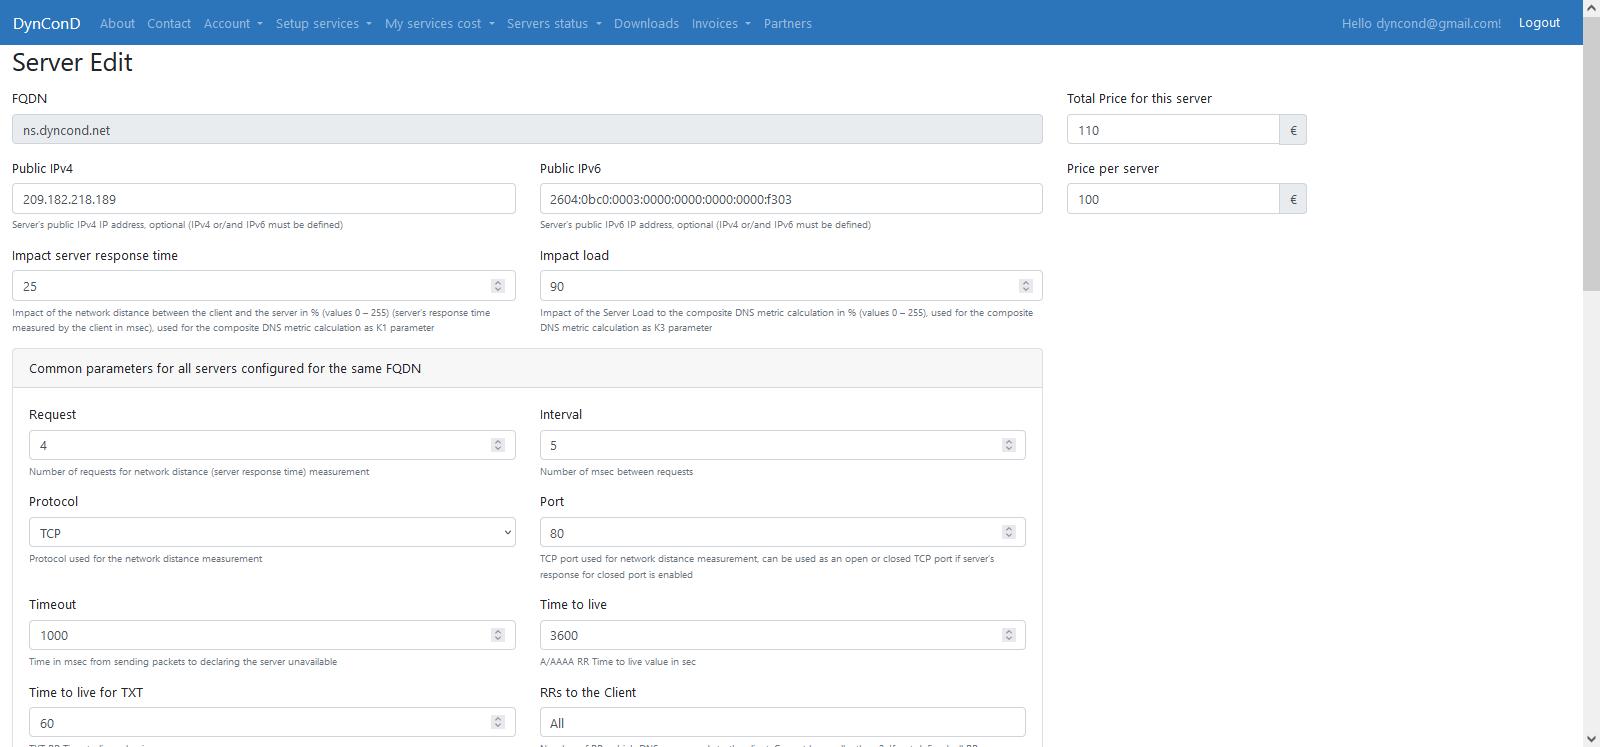Open the About page
The image size is (1600, 747).
click(117, 23)
